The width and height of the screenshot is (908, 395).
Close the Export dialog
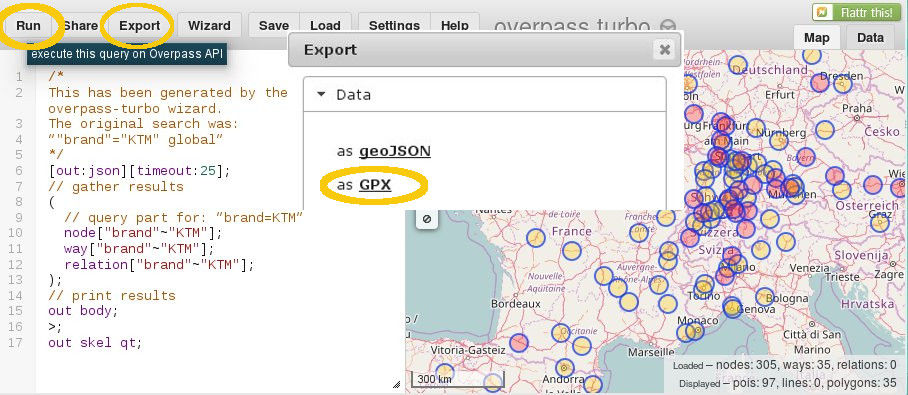(665, 49)
